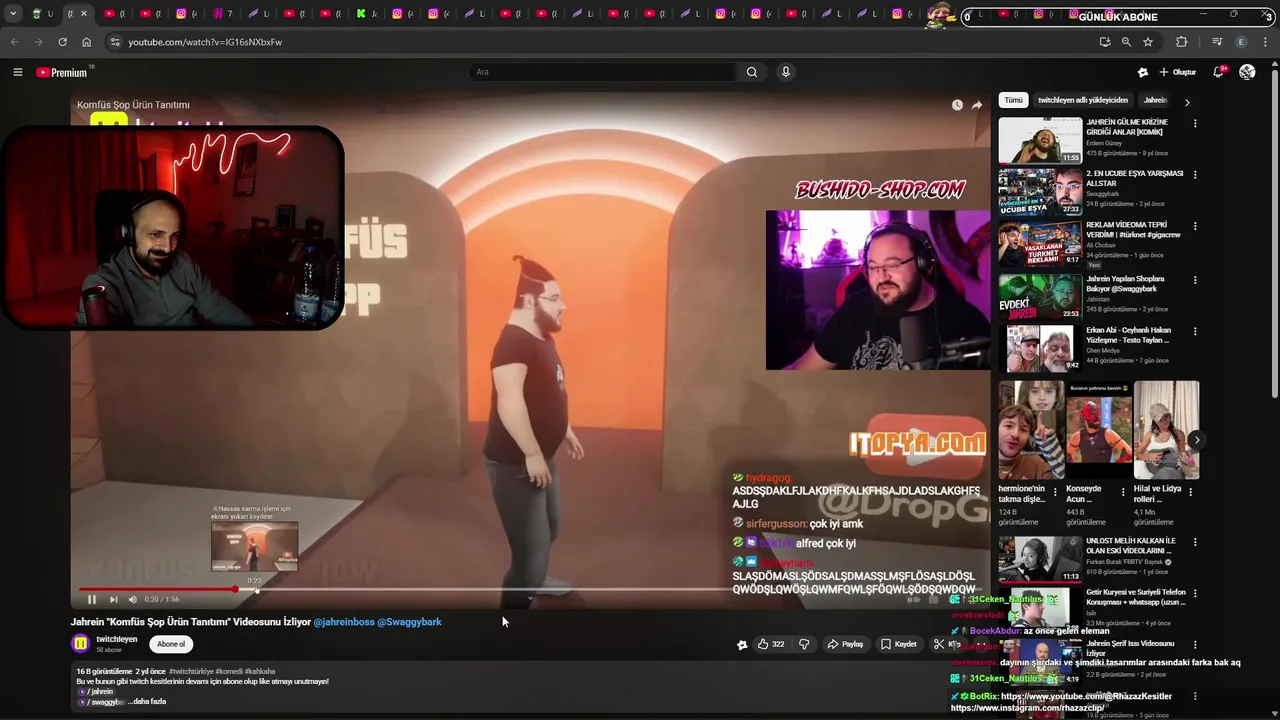Go to YouTube Premium home logo
The width and height of the screenshot is (1280, 720).
click(x=62, y=72)
